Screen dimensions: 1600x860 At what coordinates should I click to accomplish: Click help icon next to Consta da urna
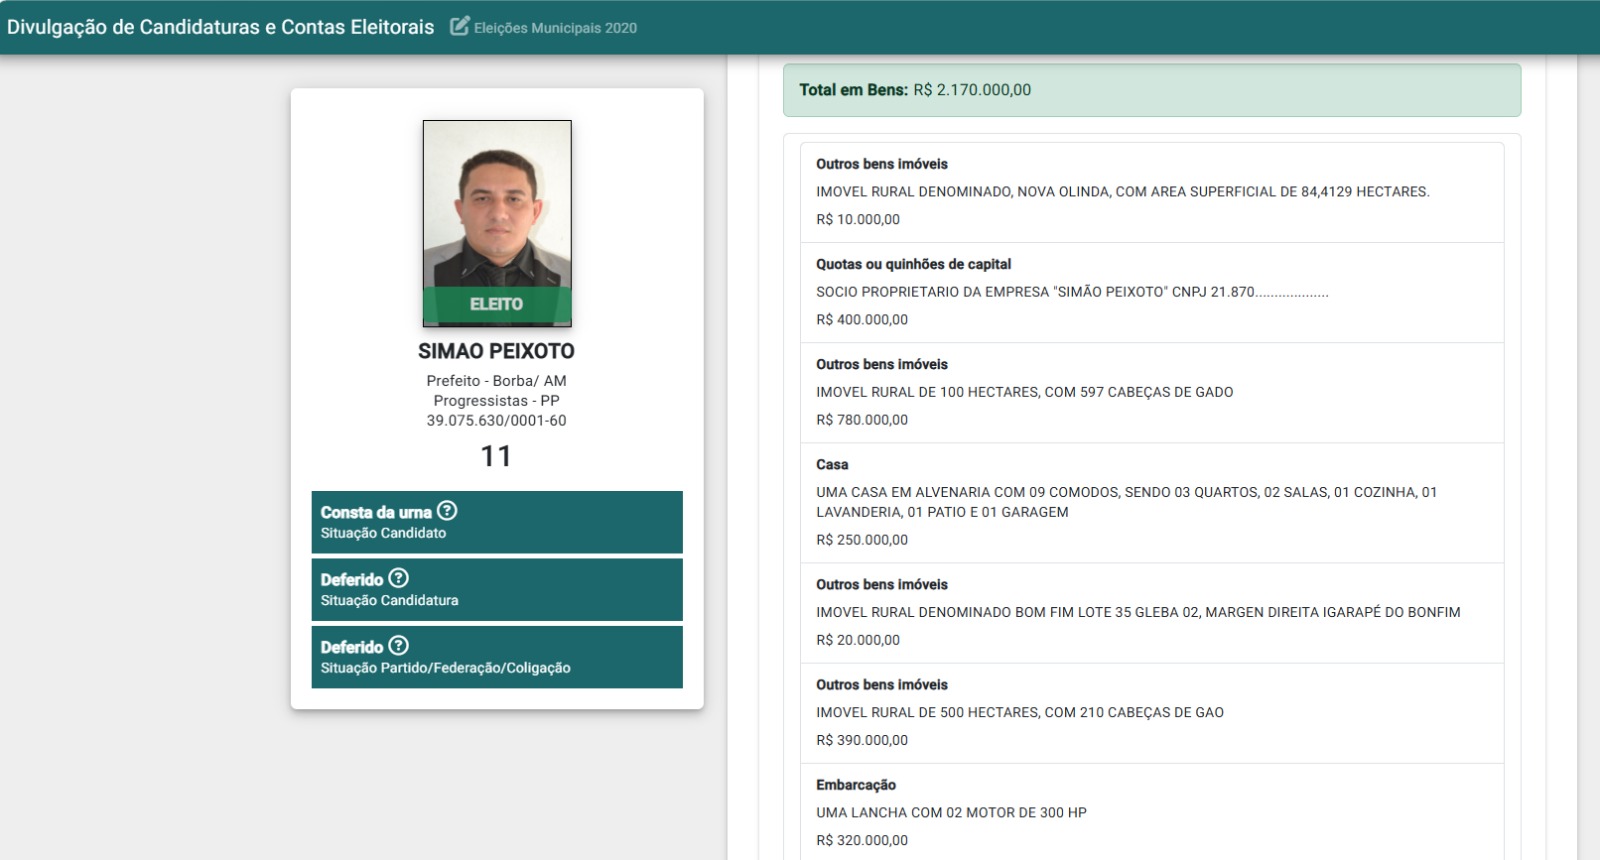447,510
